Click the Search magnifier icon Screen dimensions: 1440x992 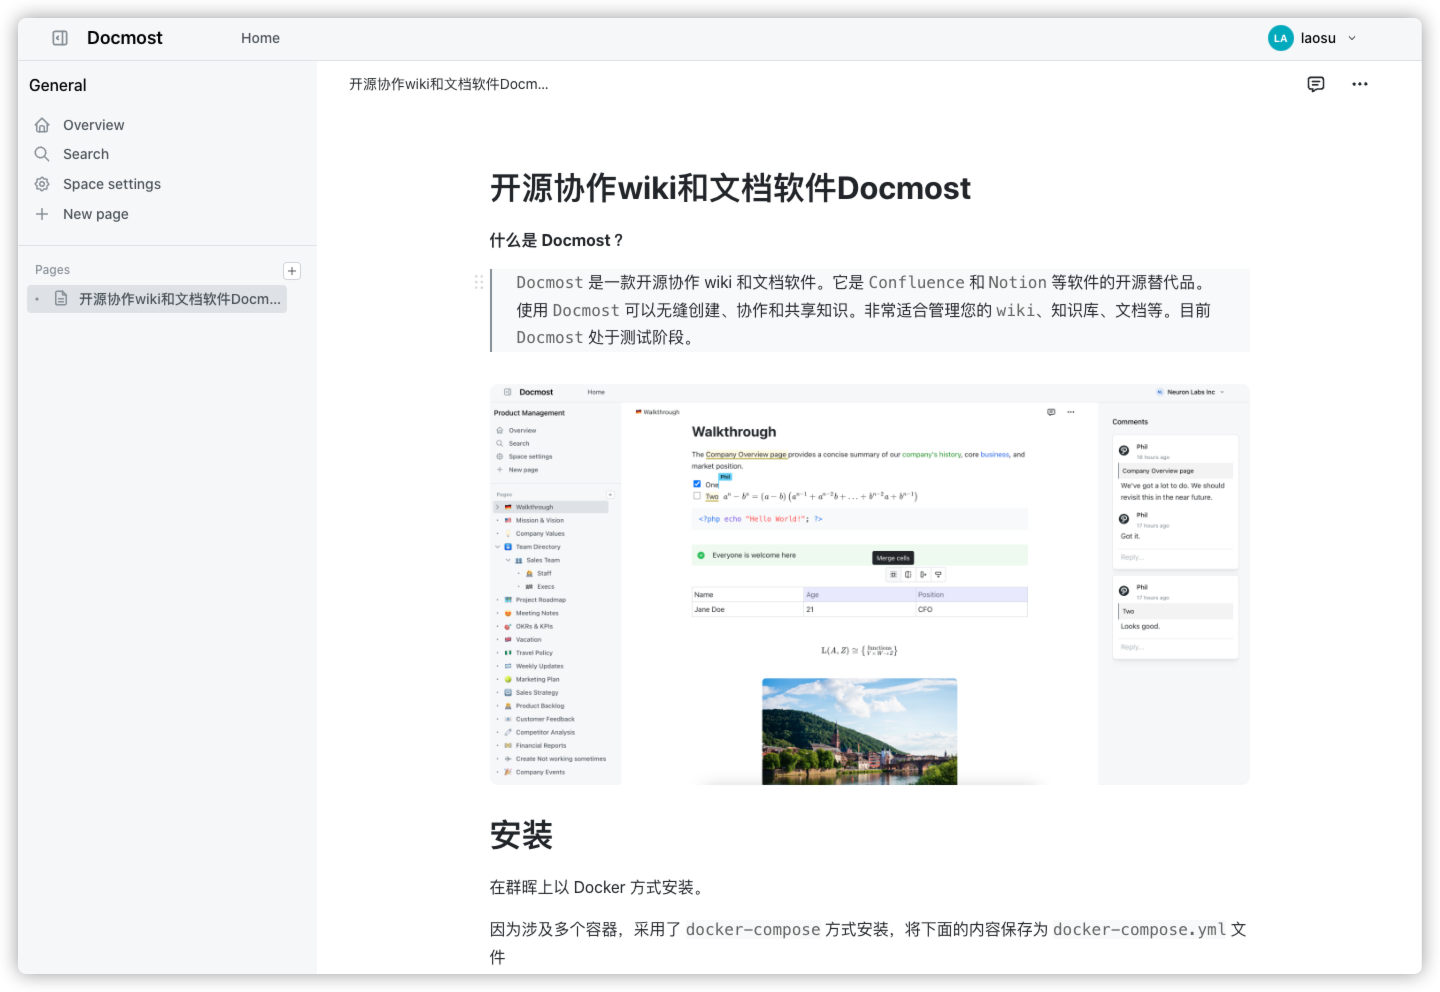pos(42,154)
